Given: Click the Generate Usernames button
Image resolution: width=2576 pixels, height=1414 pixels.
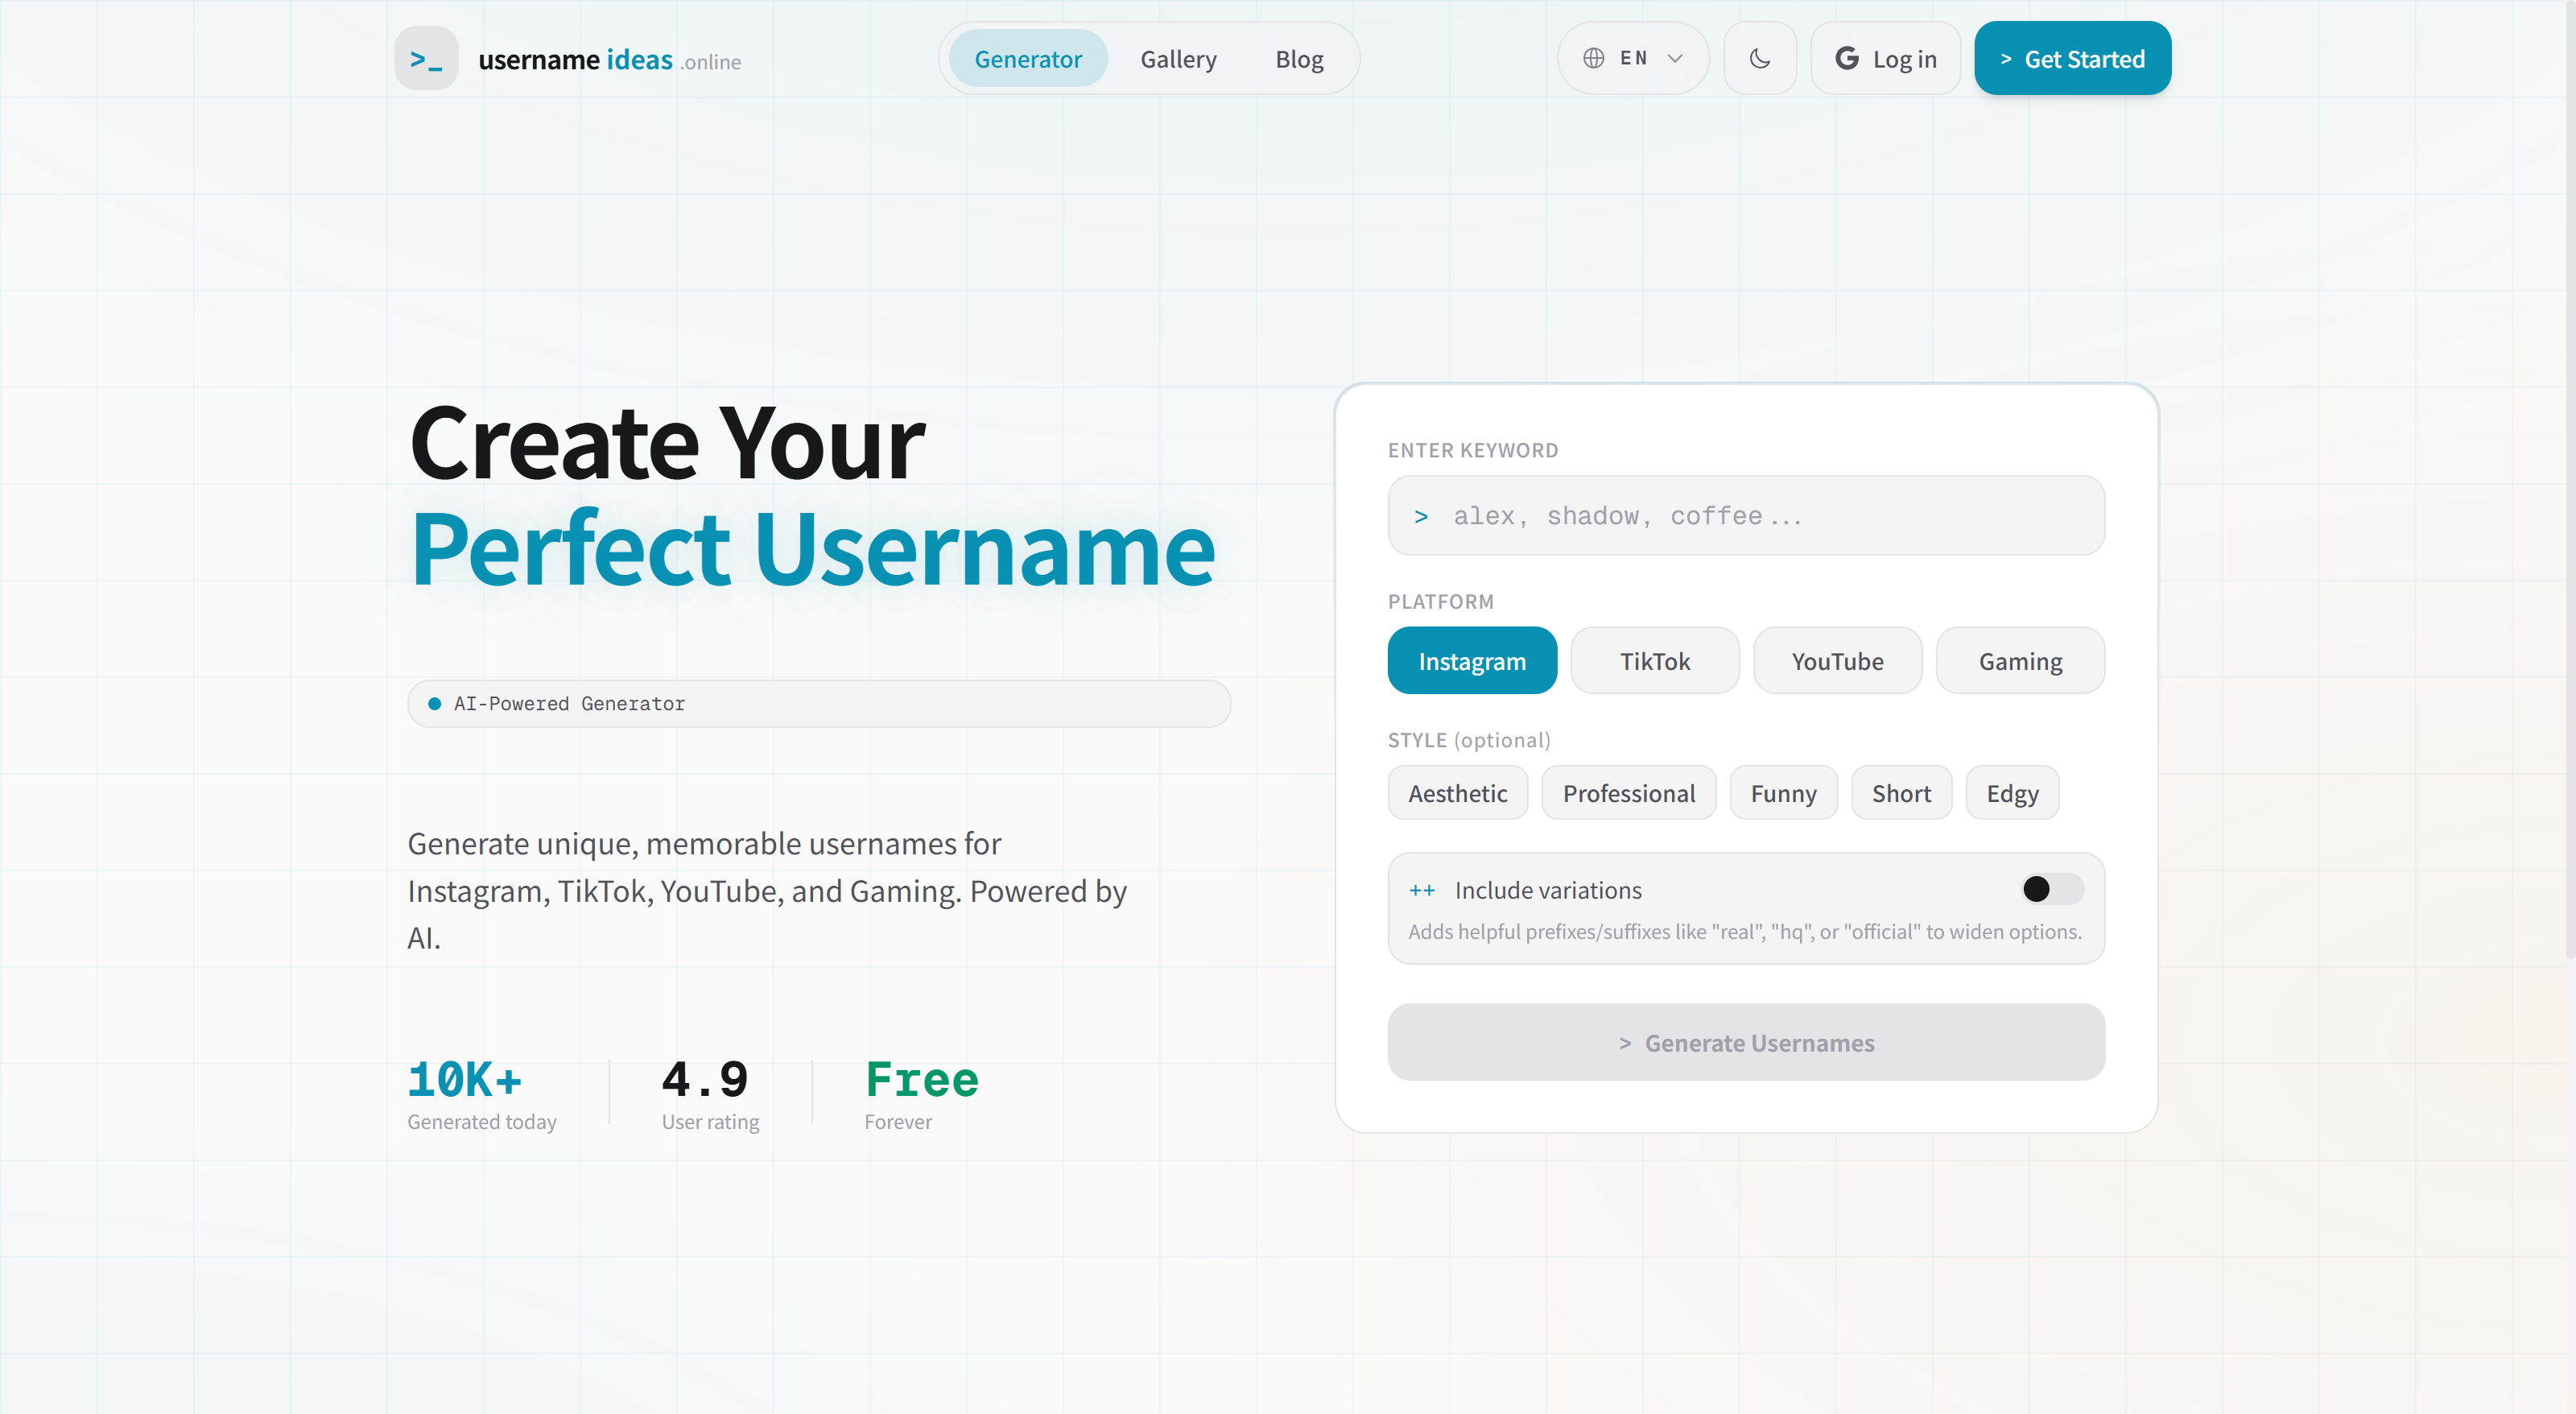Looking at the screenshot, I should pos(1746,1042).
